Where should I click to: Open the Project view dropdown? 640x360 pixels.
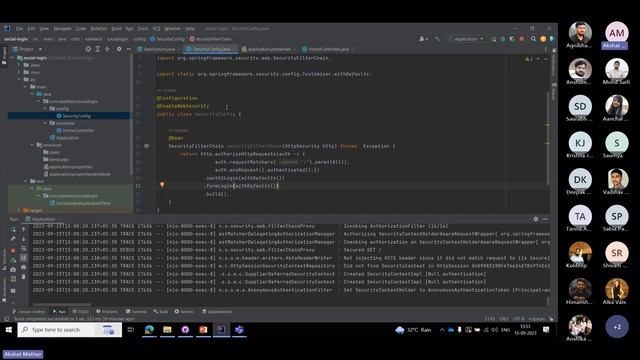point(27,49)
